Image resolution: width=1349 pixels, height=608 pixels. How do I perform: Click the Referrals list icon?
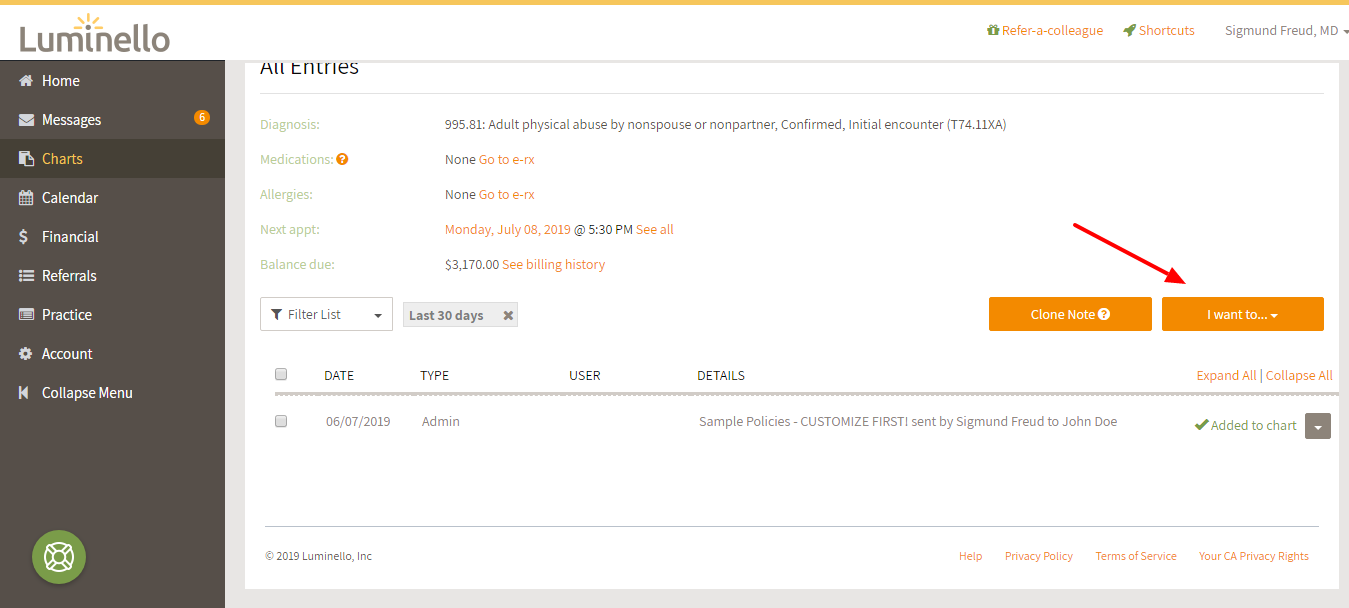tap(26, 276)
